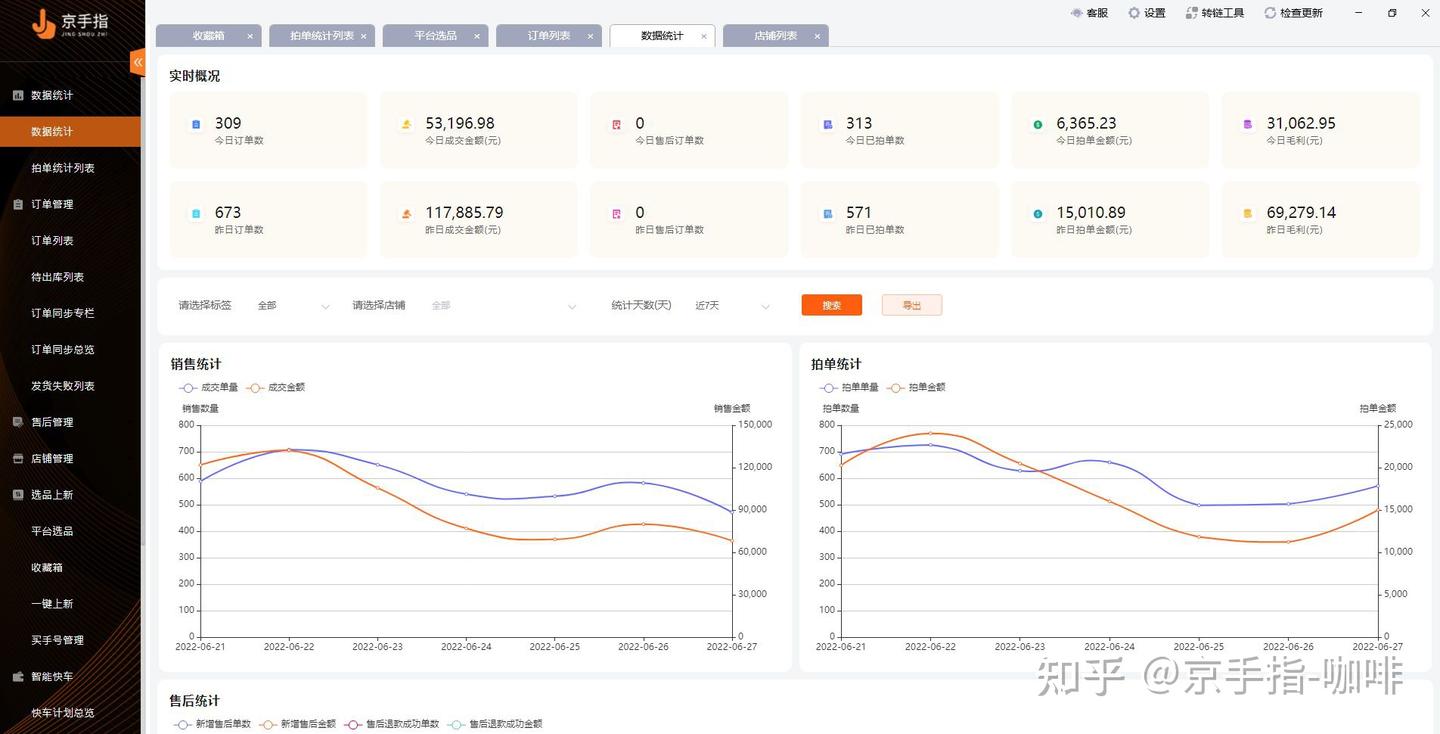Toggle 成交单量 series in 销售统计 legend
This screenshot has width=1440, height=734.
[208, 387]
